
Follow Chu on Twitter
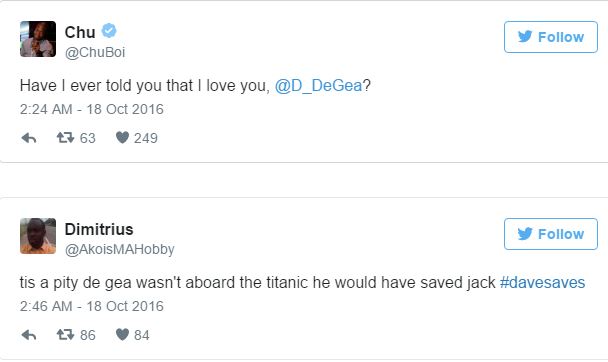551,37
